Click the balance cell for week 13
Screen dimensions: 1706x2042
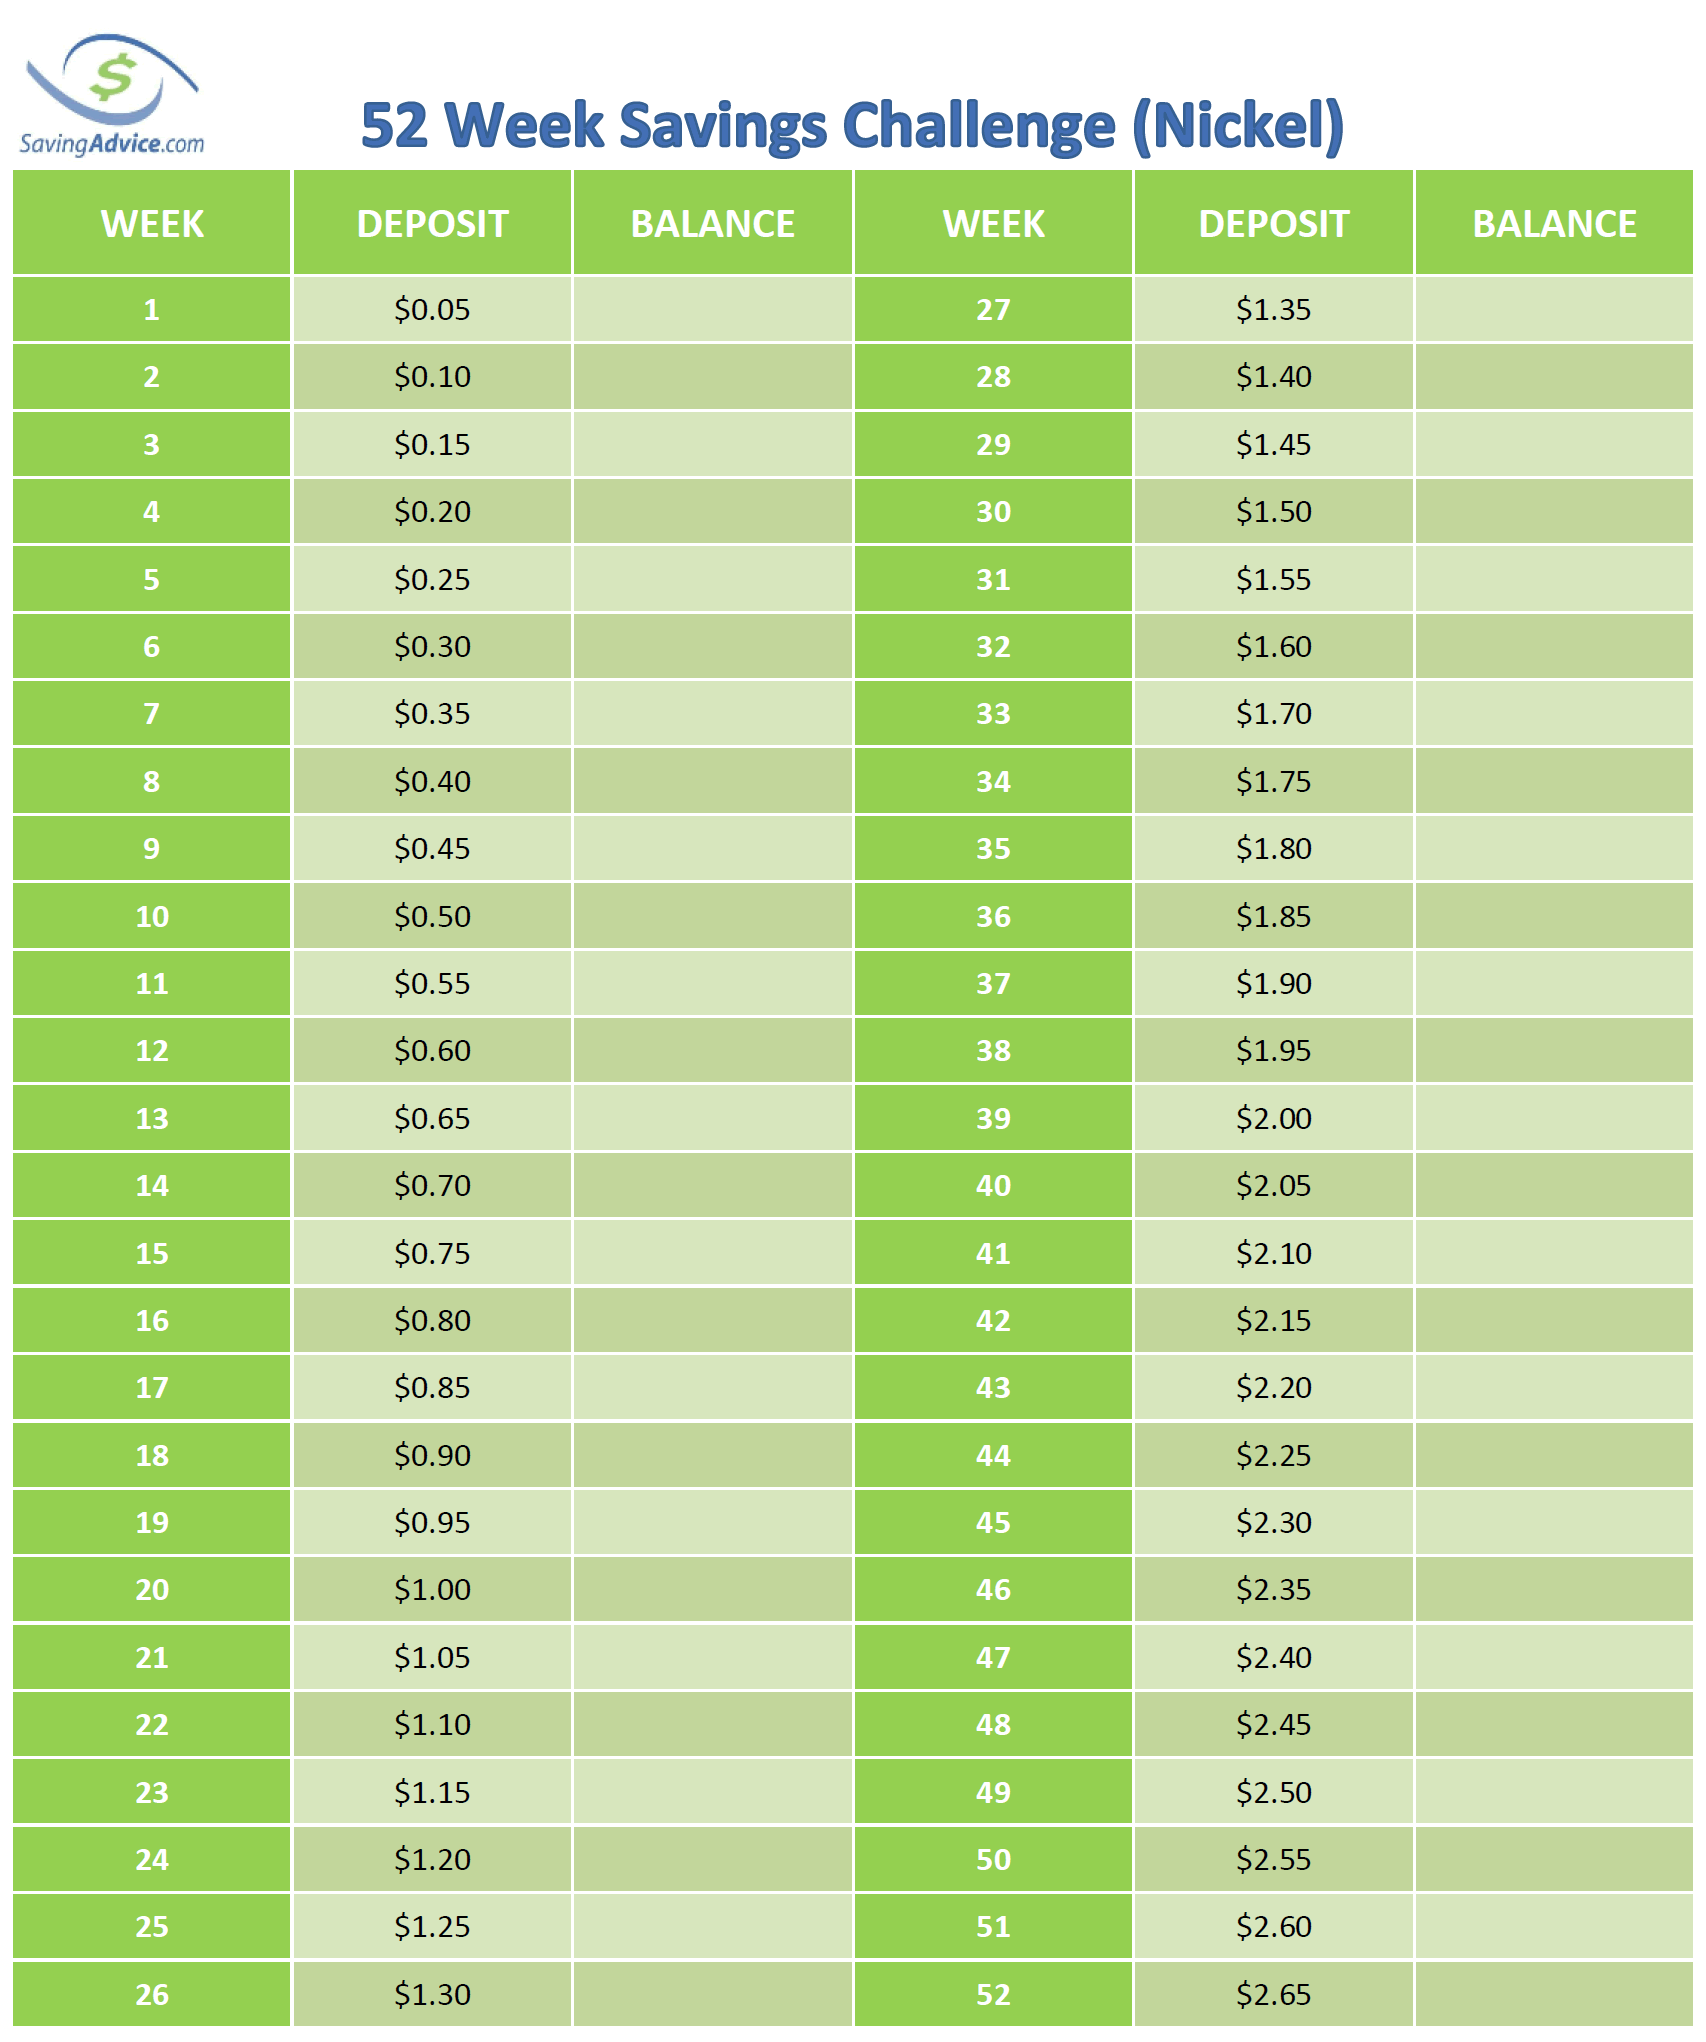click(x=712, y=1118)
